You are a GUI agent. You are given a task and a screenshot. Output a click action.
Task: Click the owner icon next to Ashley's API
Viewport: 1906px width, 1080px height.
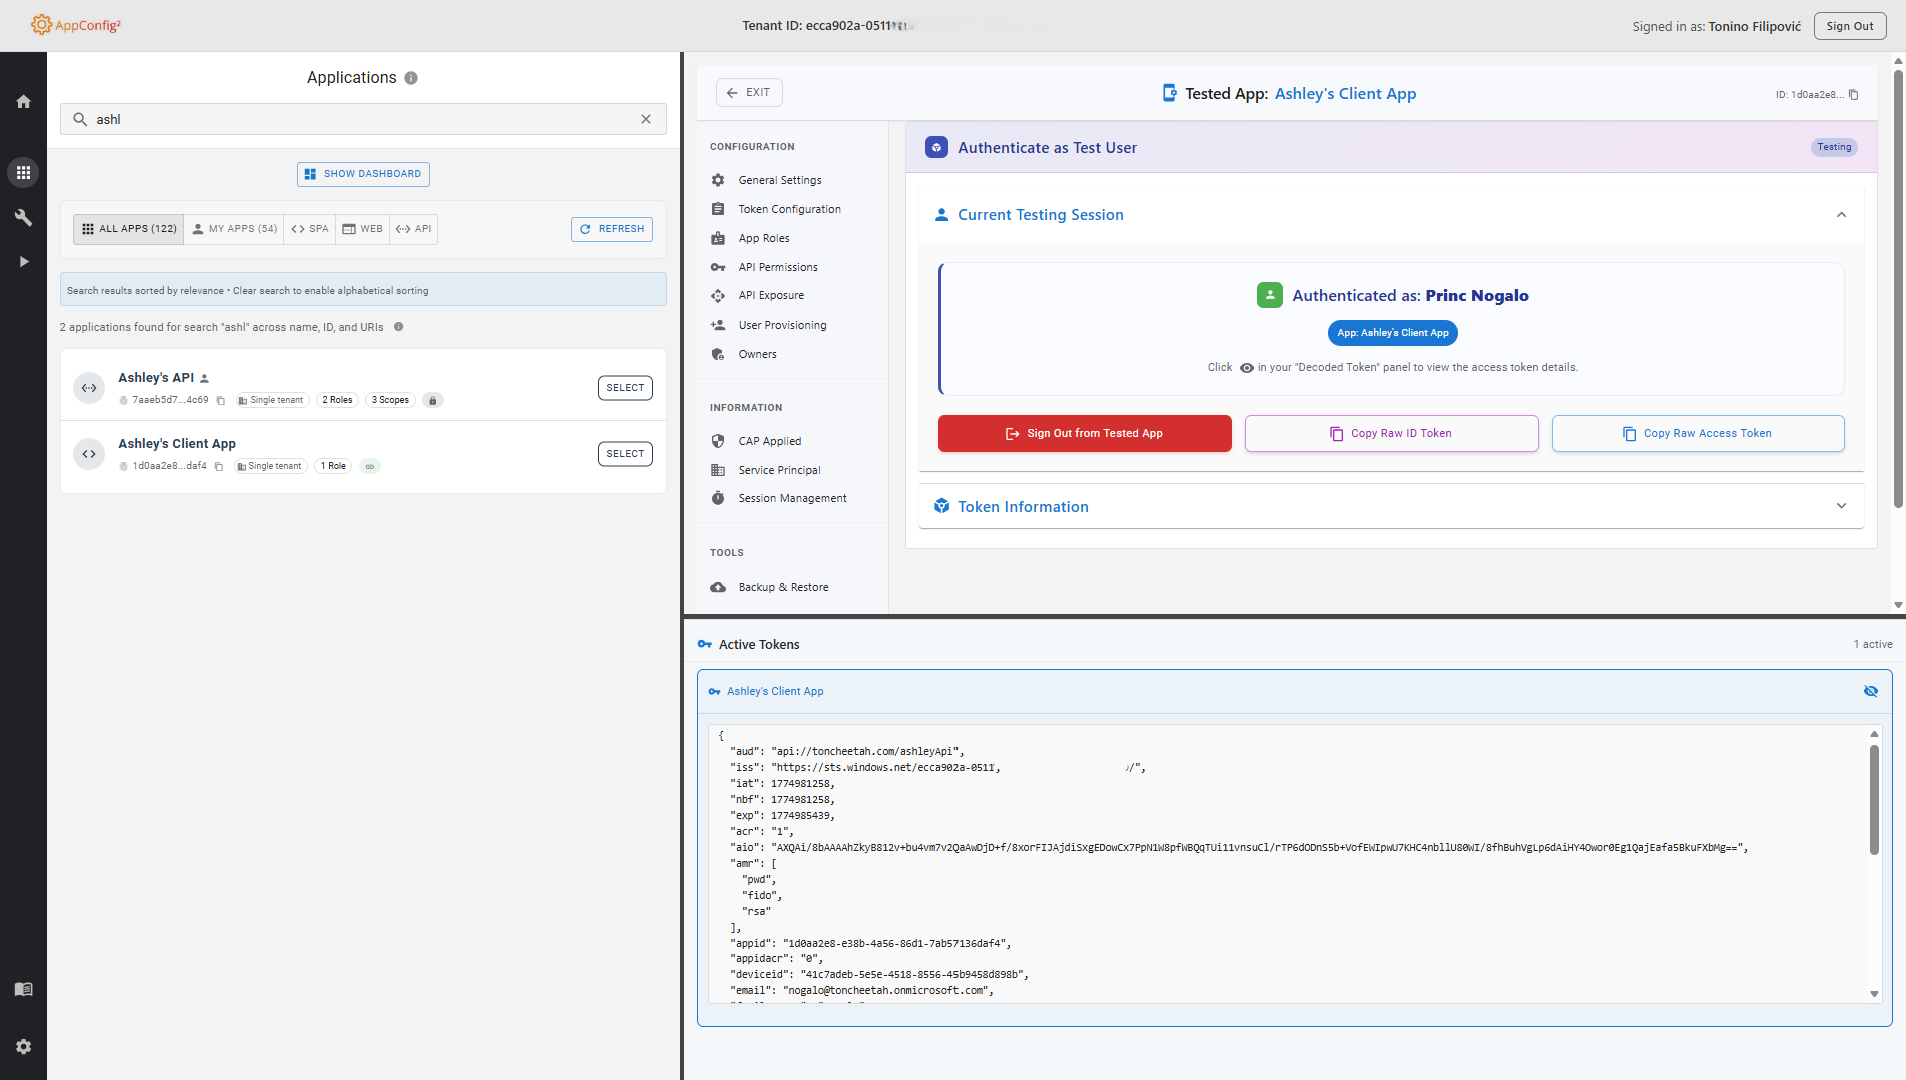pos(204,378)
